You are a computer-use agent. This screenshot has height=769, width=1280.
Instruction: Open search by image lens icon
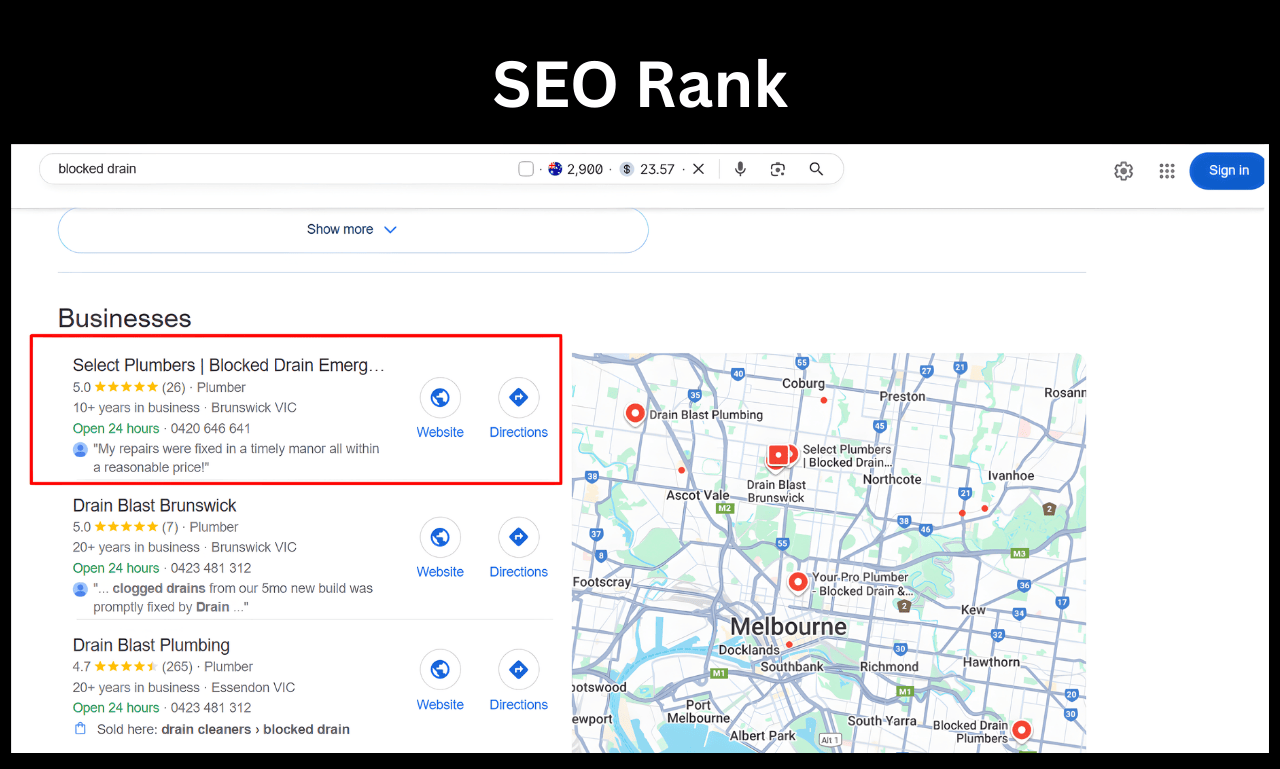[x=778, y=169]
